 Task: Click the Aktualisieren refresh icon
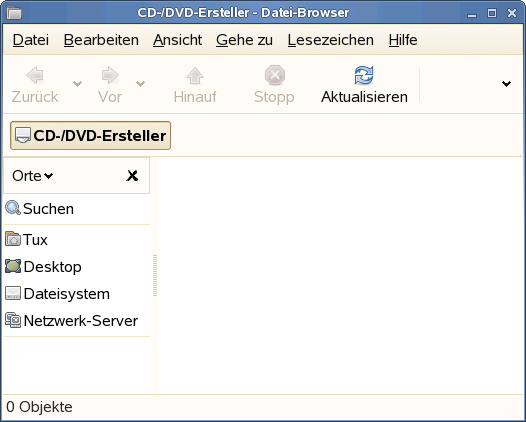point(364,75)
